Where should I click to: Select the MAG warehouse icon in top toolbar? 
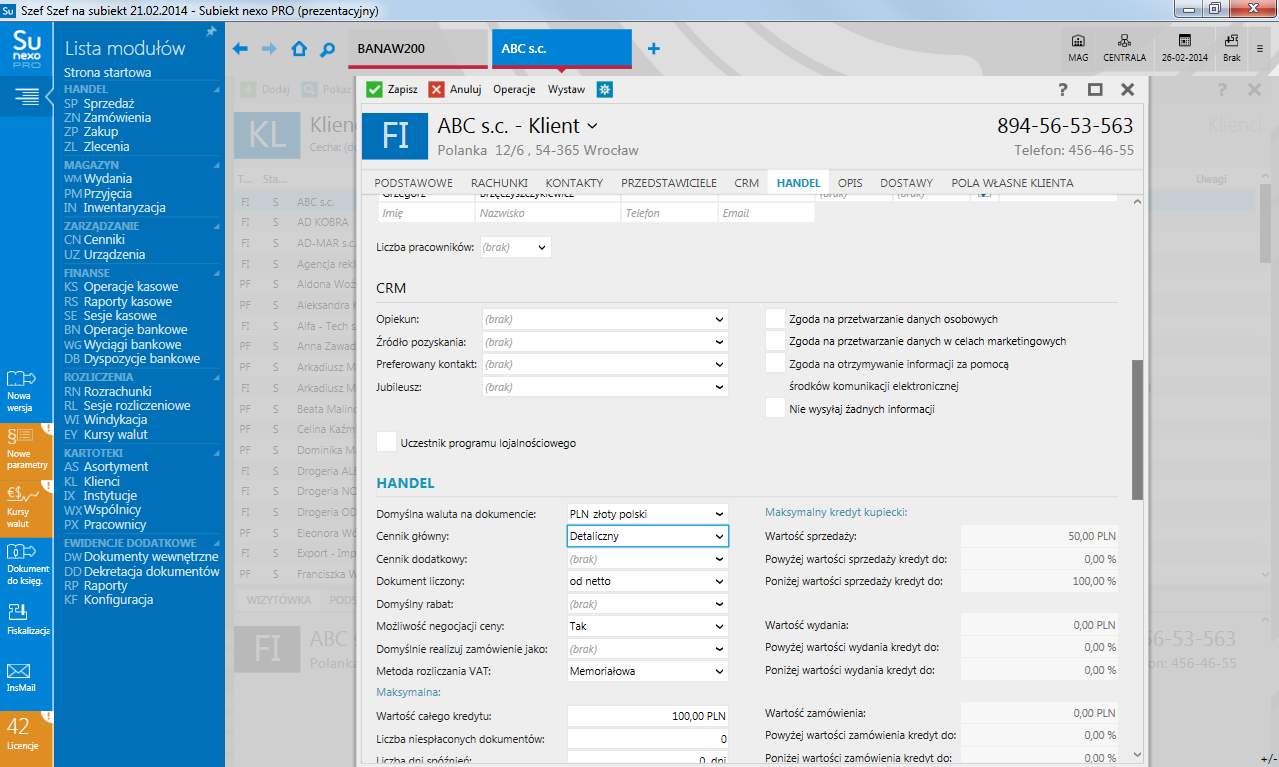[x=1077, y=48]
